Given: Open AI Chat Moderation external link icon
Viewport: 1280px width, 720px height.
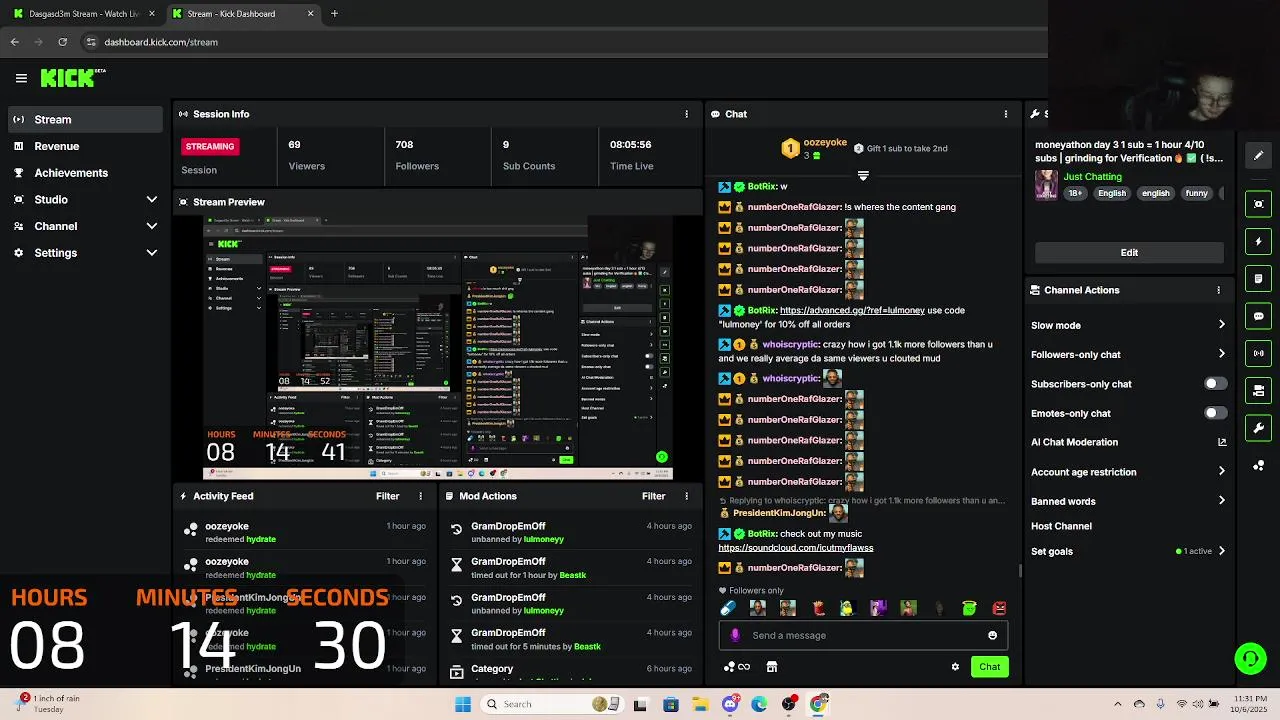Looking at the screenshot, I should point(1222,442).
